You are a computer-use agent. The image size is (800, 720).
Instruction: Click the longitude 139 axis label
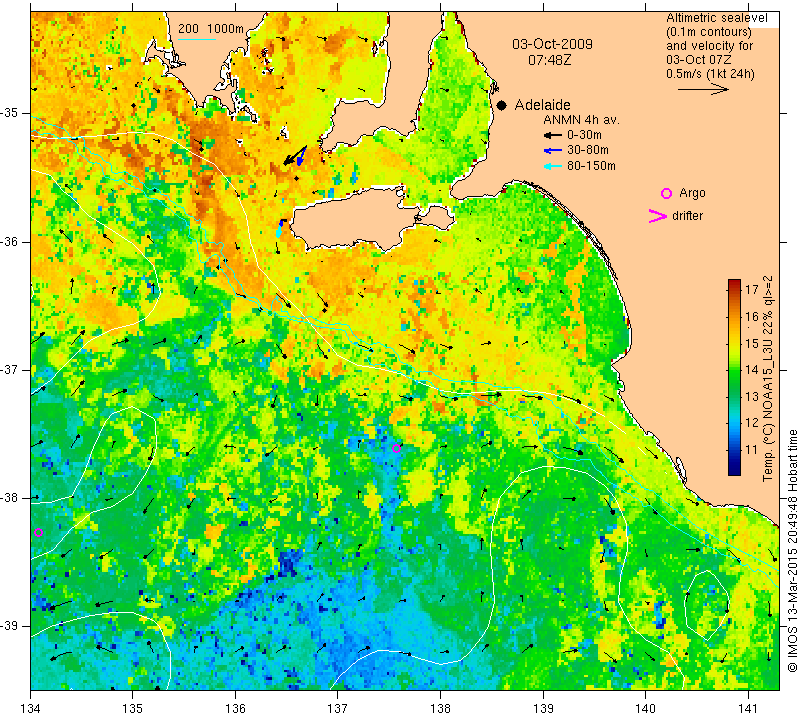coord(543,709)
